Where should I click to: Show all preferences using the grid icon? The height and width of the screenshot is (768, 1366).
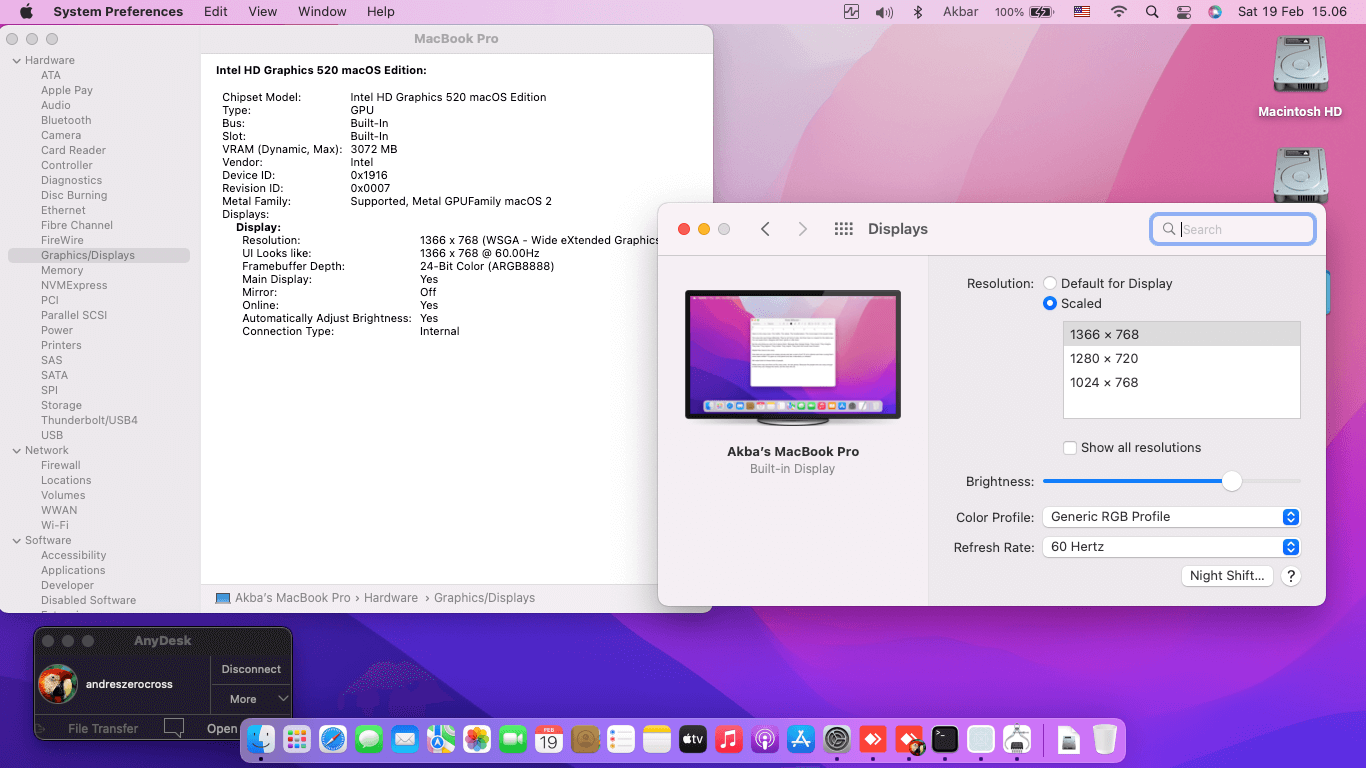[x=843, y=229]
